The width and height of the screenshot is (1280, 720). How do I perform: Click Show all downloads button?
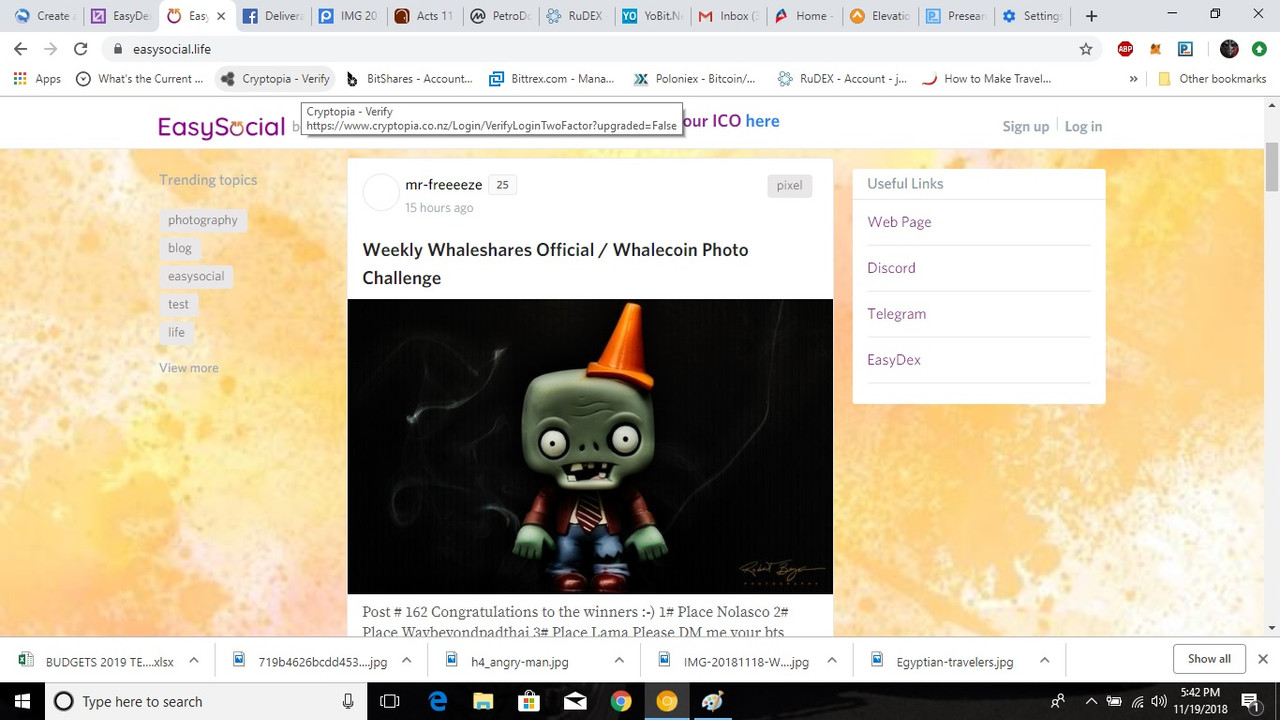click(1209, 659)
